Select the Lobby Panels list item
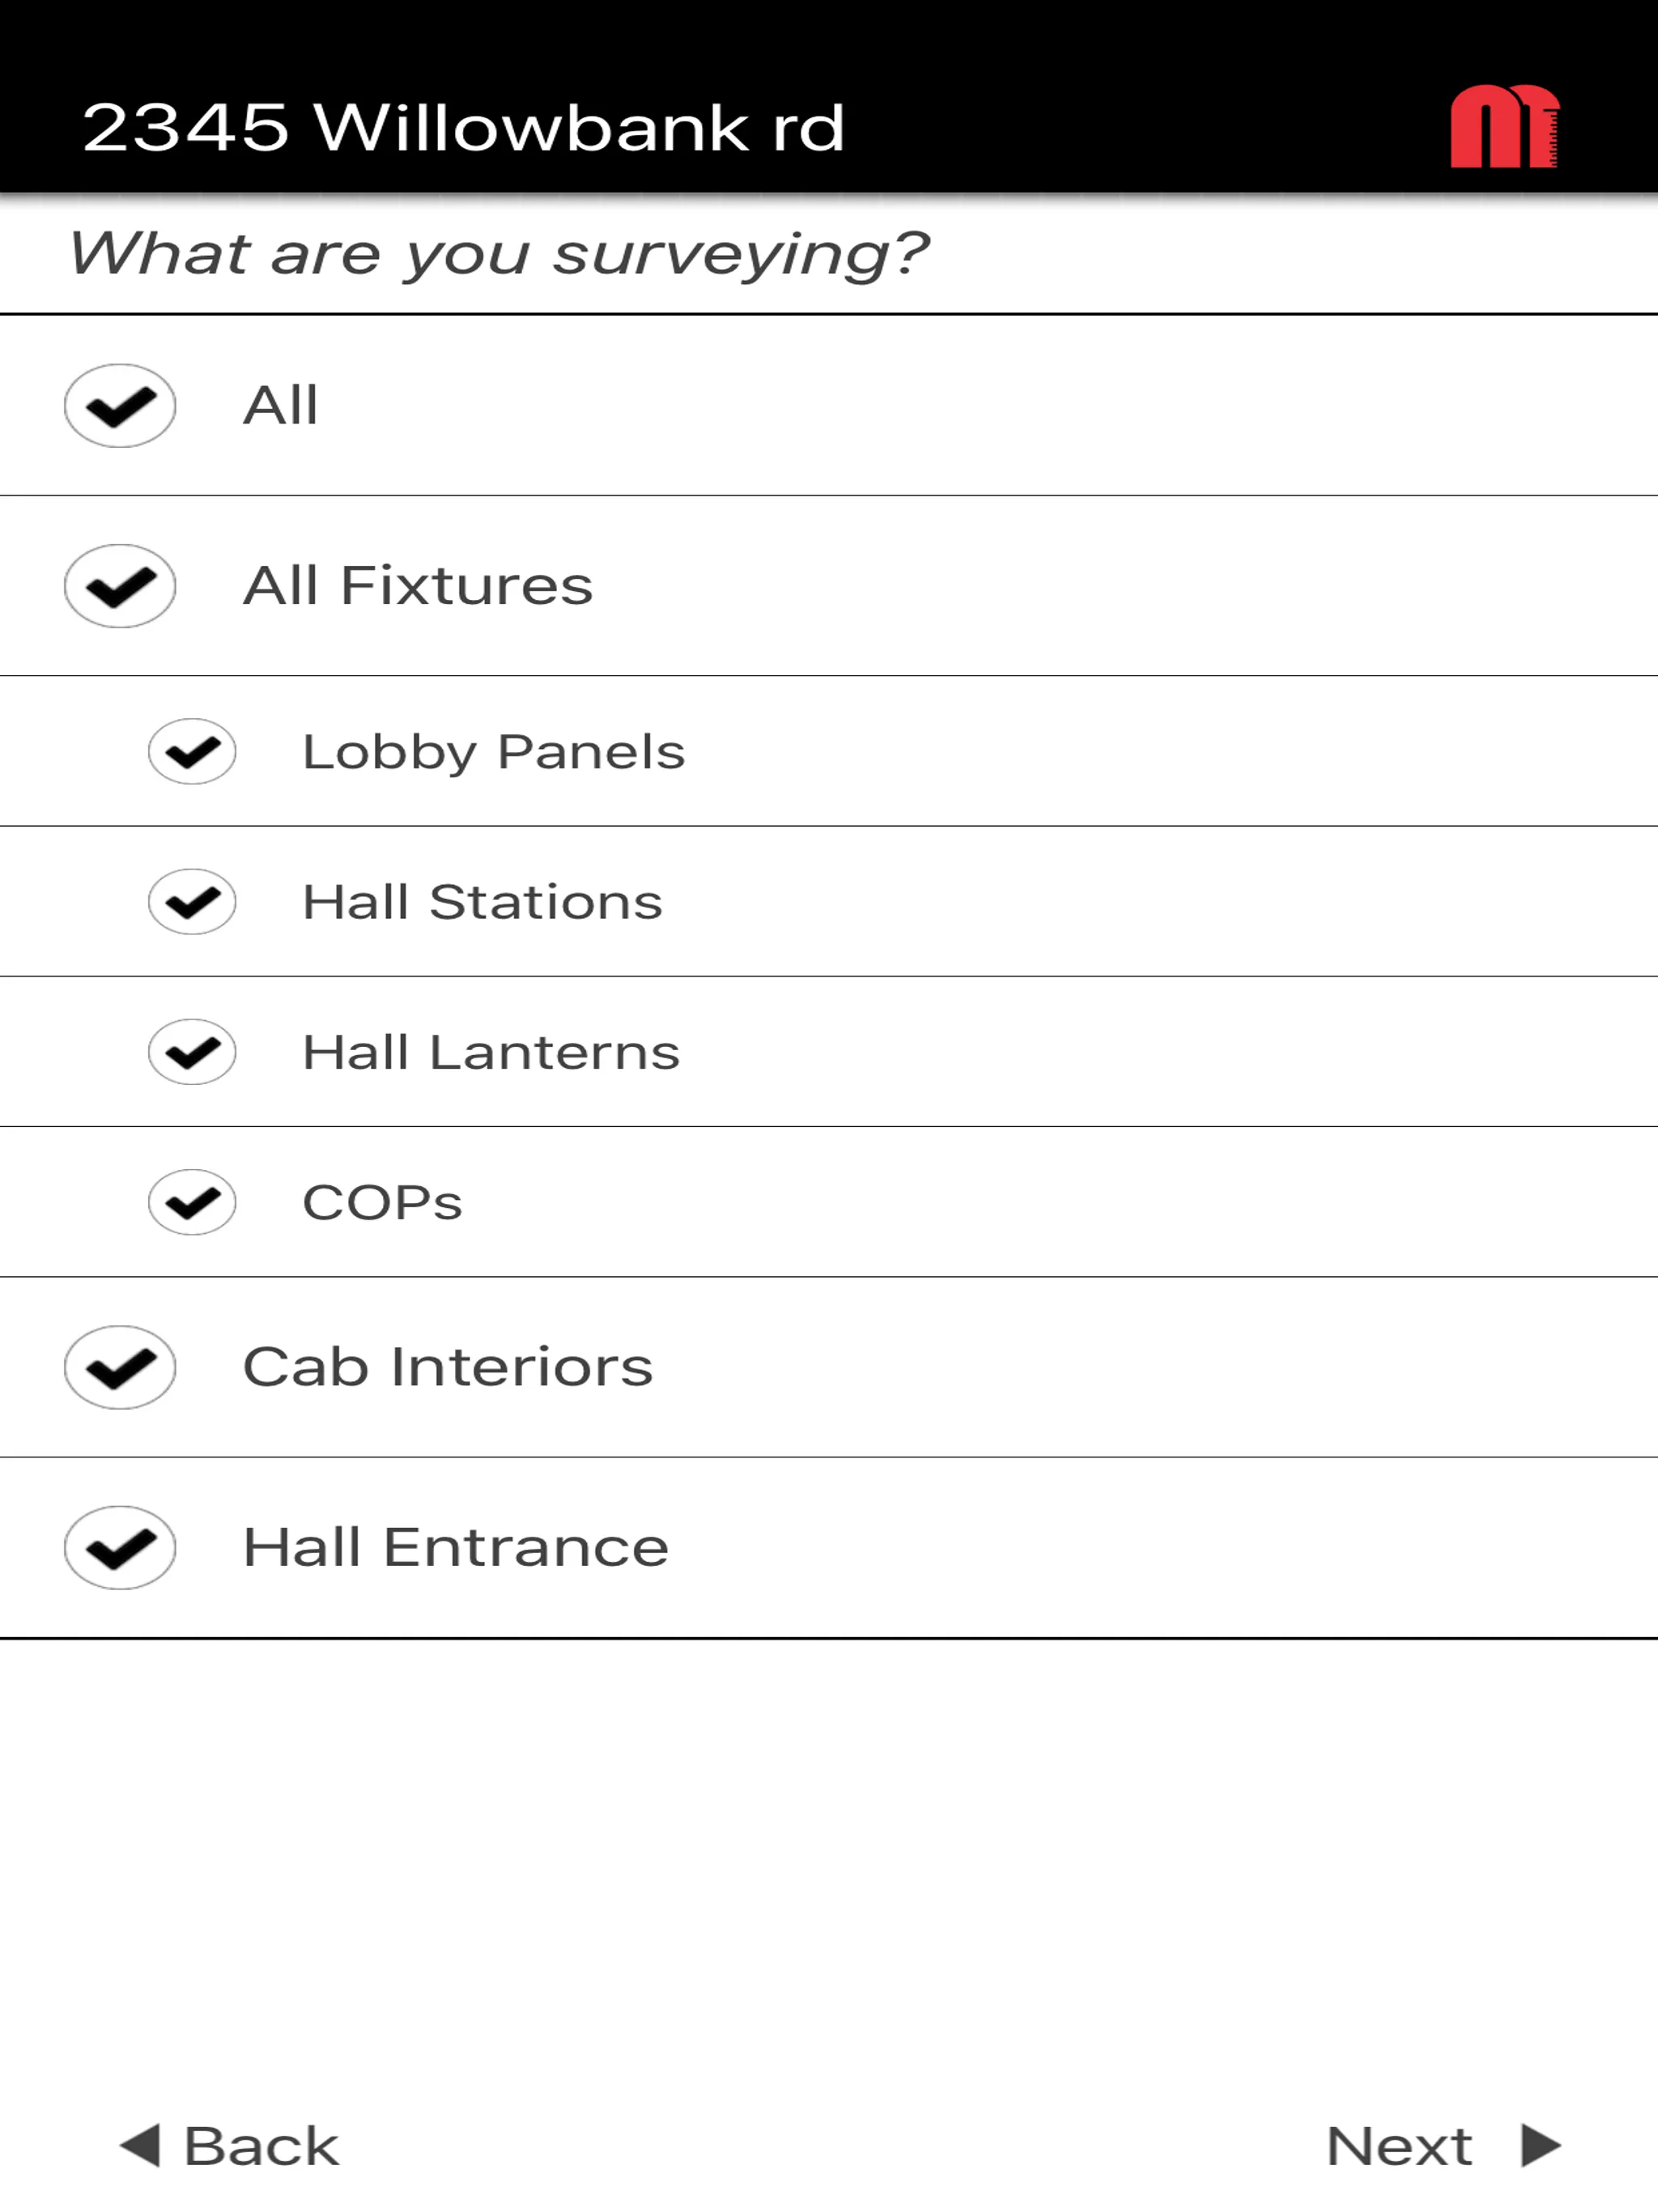The width and height of the screenshot is (1658, 2212). 829,751
